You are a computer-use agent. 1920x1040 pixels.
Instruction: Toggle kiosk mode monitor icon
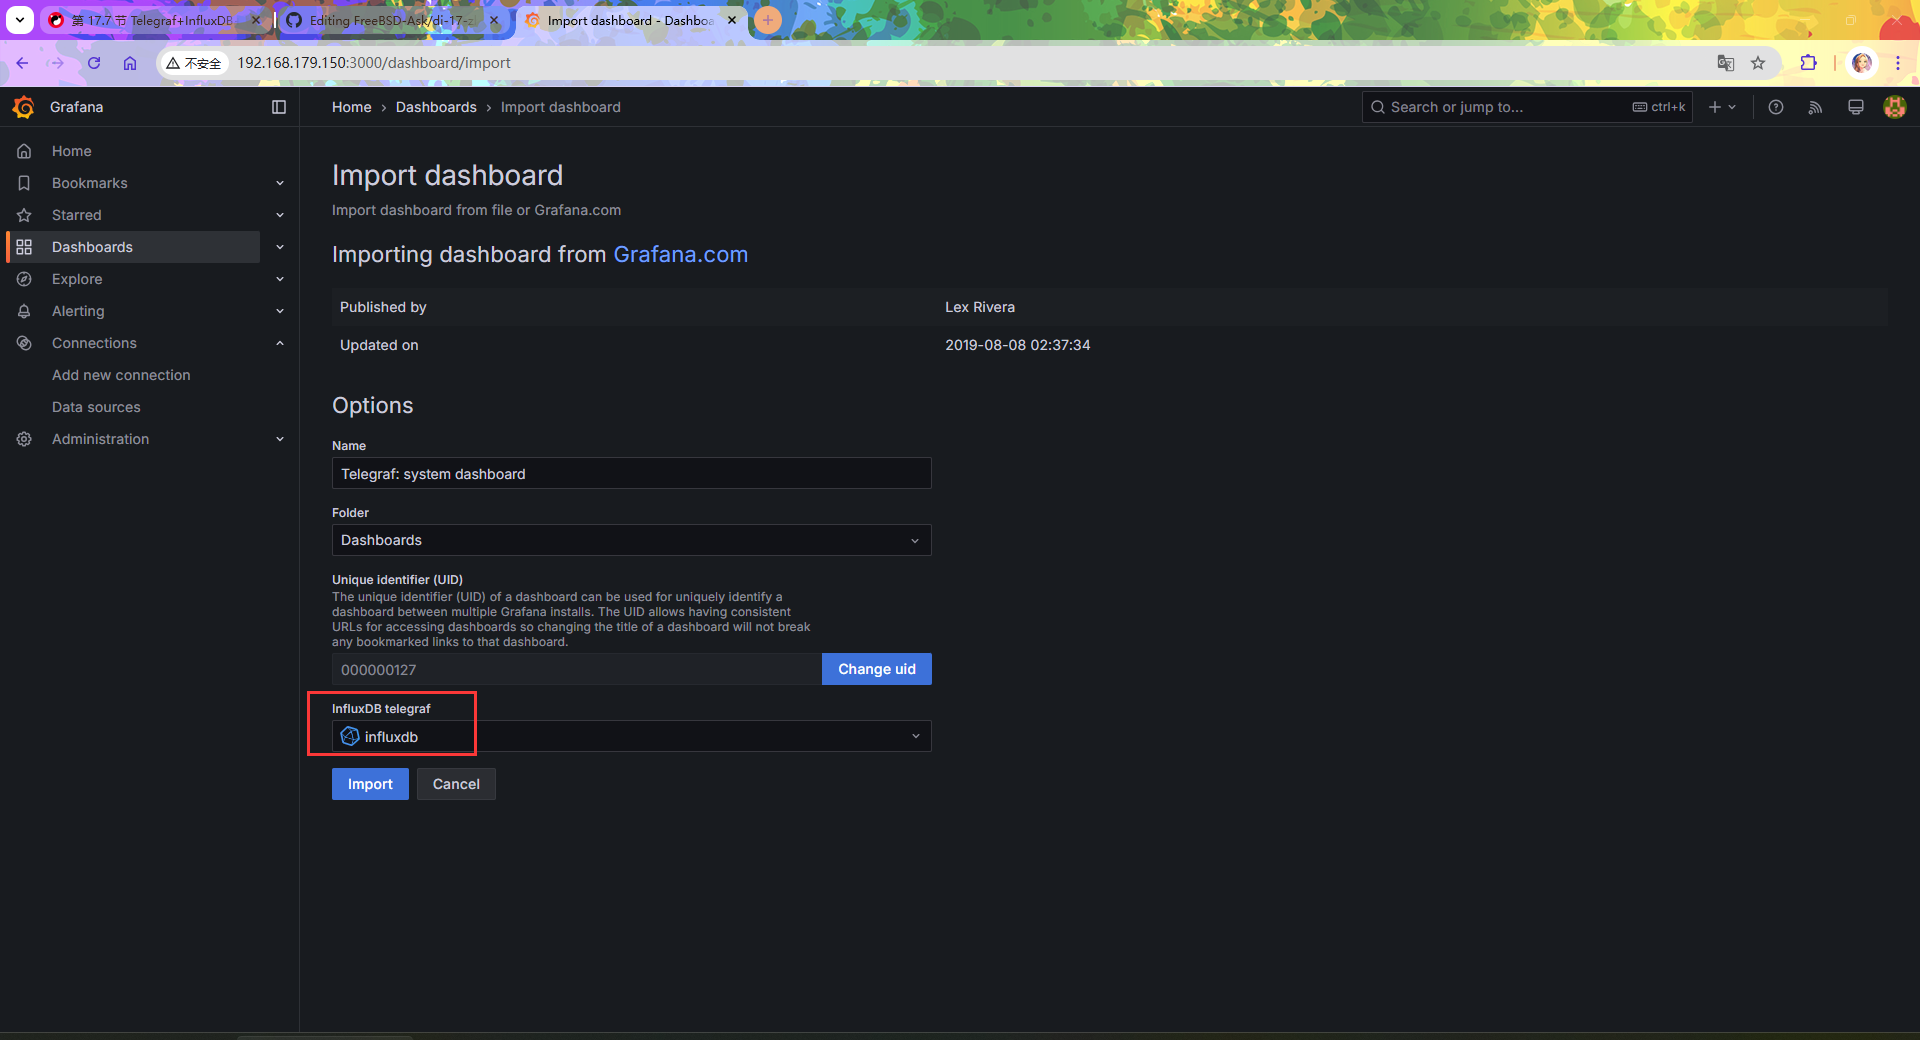[x=1855, y=107]
